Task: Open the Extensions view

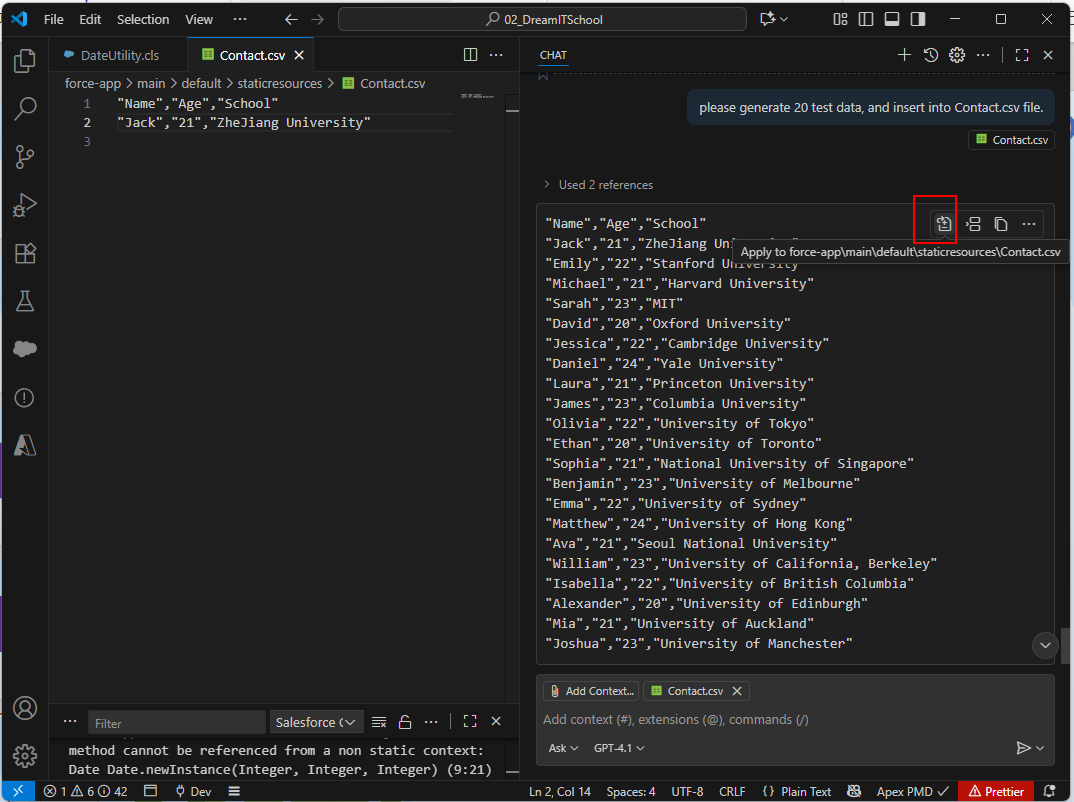Action: (24, 253)
